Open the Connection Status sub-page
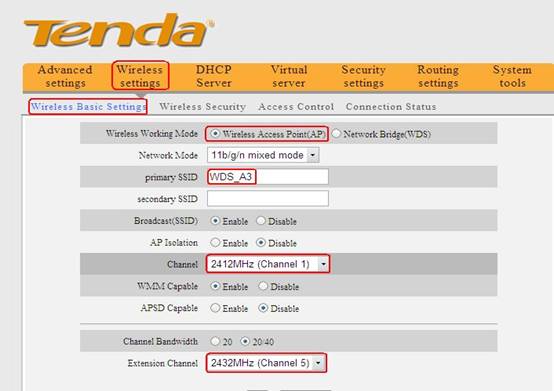 click(x=391, y=107)
